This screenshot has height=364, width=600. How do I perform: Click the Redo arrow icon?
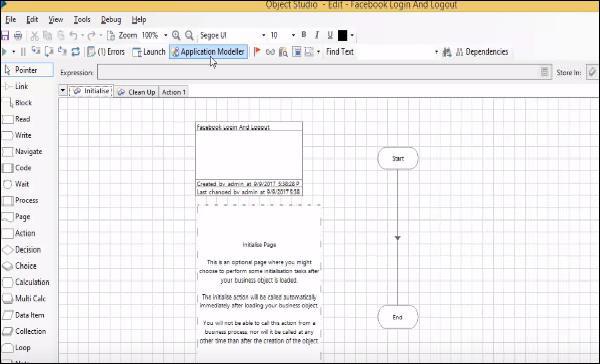(91, 36)
